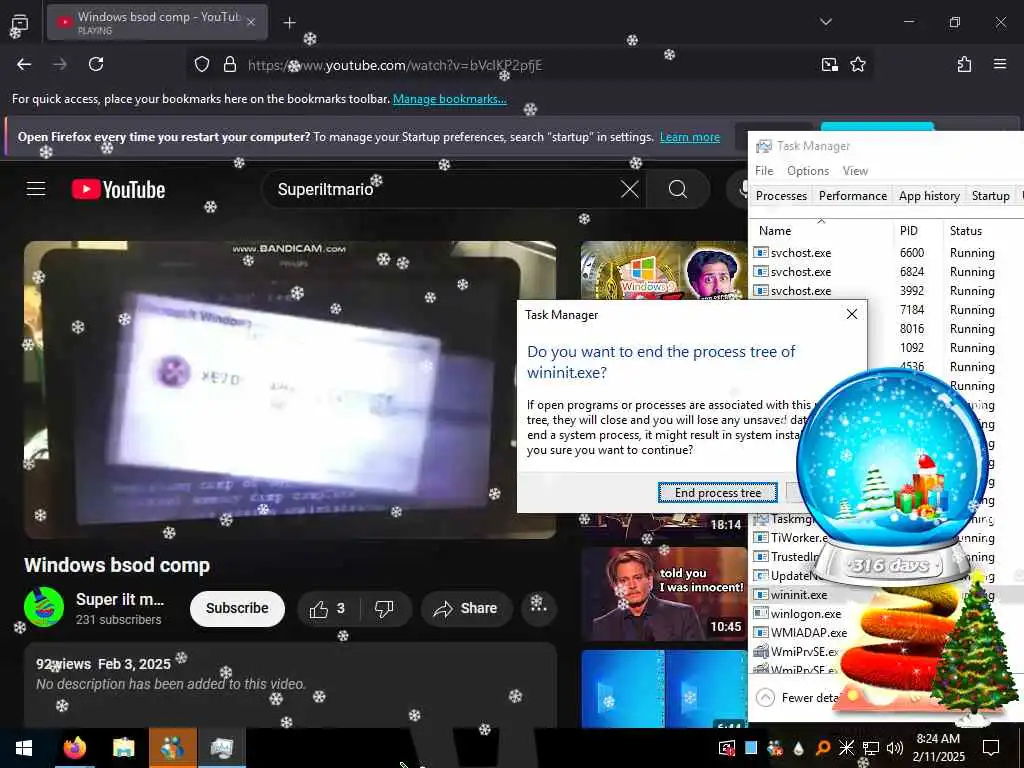Open File Explorer from the taskbar
This screenshot has height=768, width=1024.
click(123, 748)
